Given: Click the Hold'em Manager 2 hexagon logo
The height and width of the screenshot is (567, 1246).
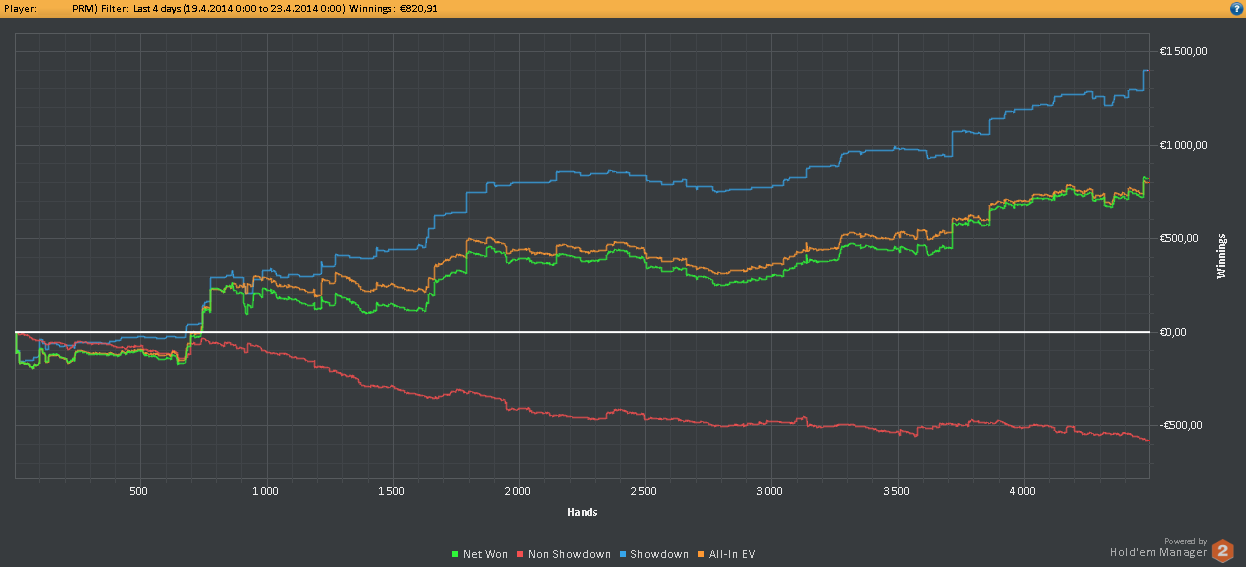Looking at the screenshot, I should (1222, 550).
